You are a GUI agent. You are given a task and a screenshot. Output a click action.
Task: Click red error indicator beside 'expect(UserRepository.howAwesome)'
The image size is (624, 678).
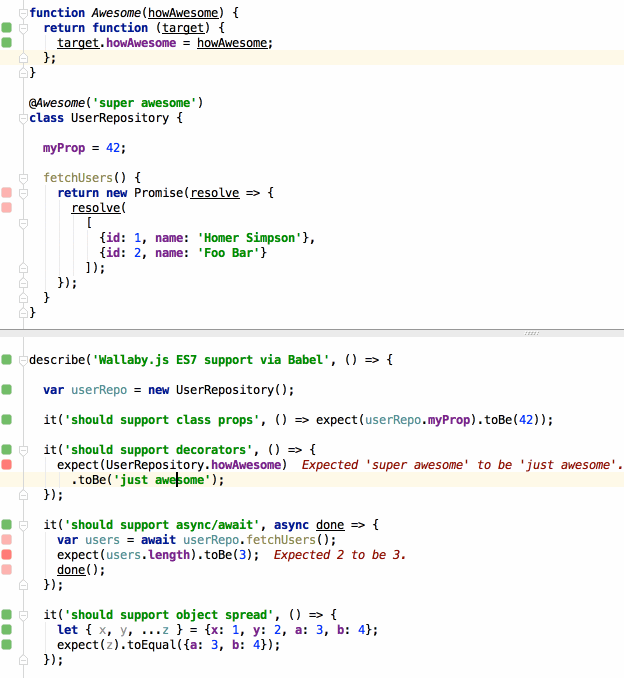click(7, 465)
